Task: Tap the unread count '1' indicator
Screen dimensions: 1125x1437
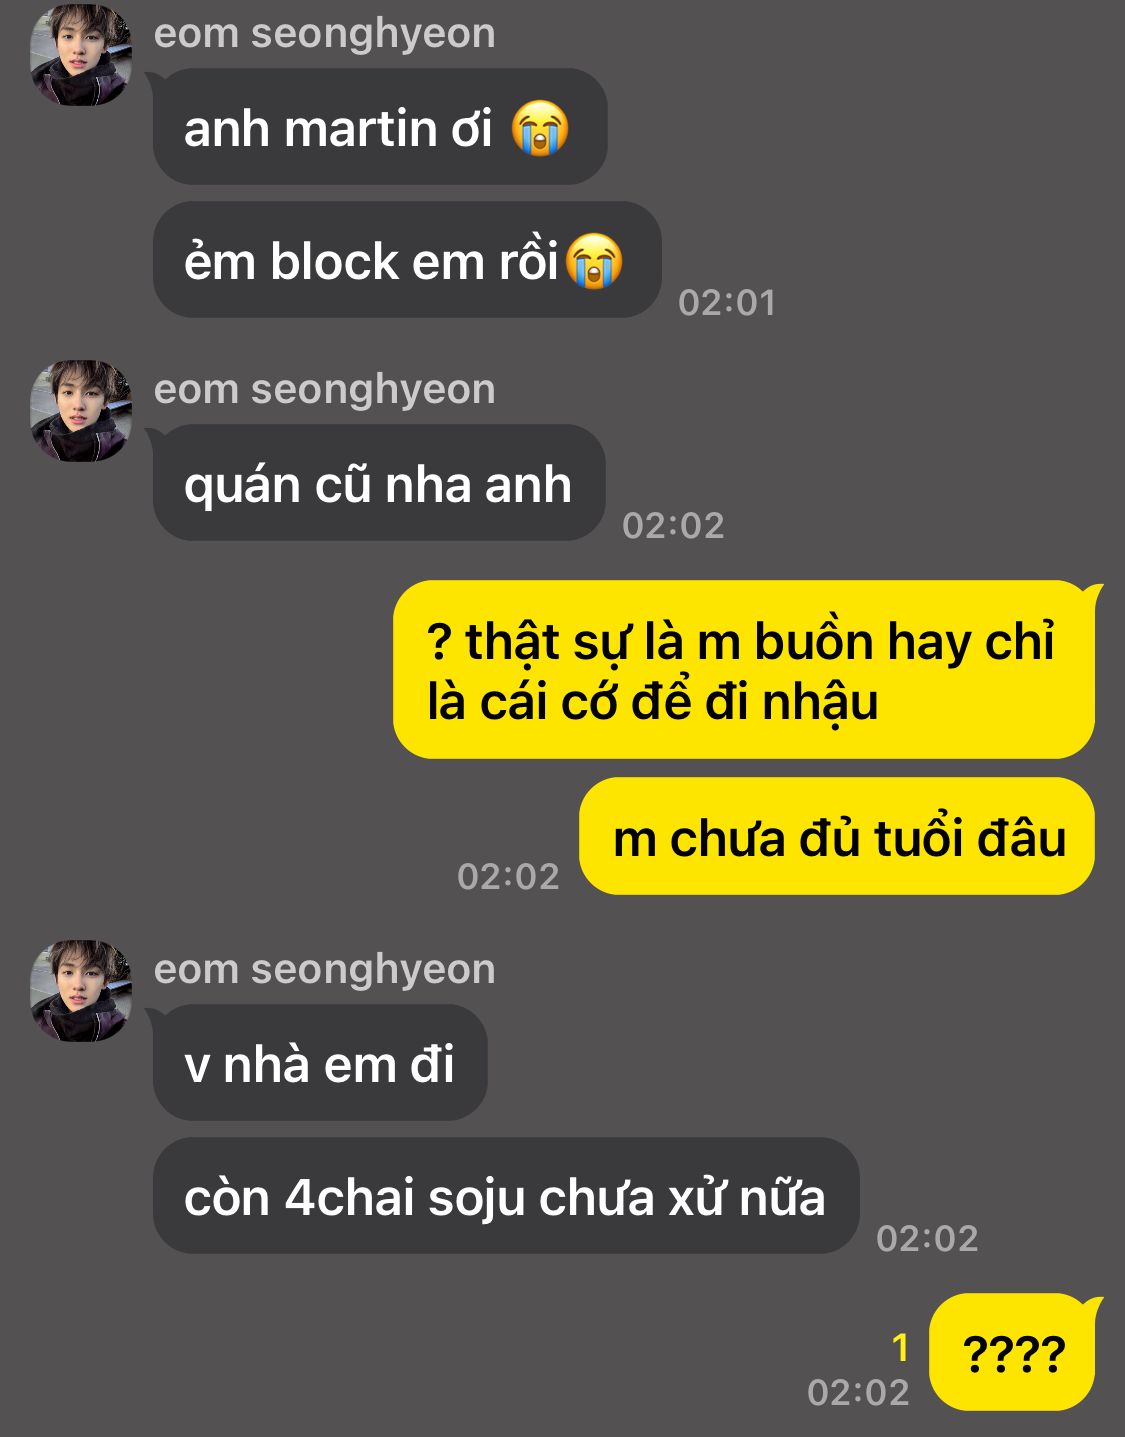Action: [x=901, y=1347]
